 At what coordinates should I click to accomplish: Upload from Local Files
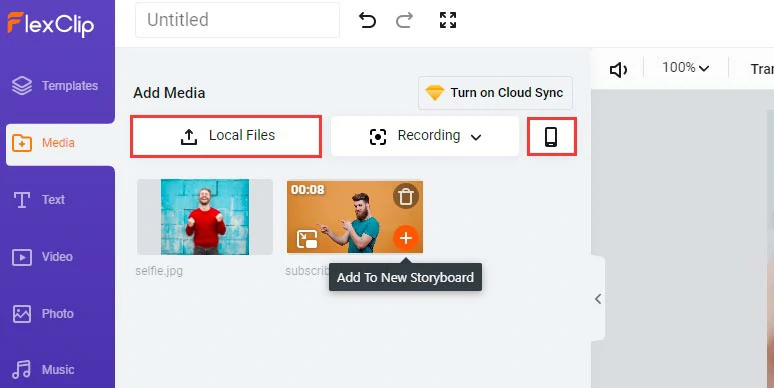tap(226, 136)
